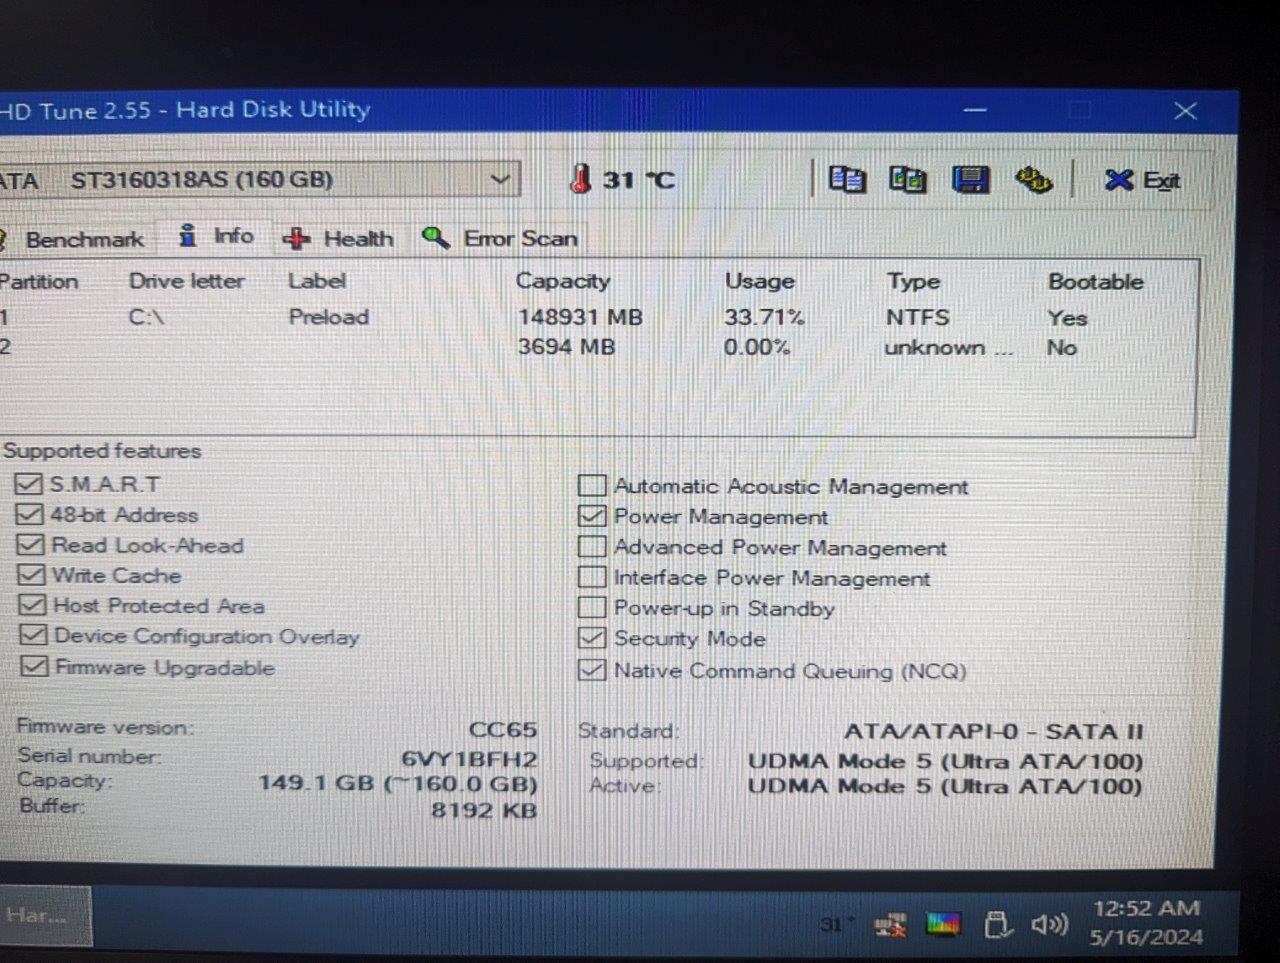This screenshot has width=1280, height=963.
Task: Click the 148931 MB capacity cell
Action: tap(580, 318)
